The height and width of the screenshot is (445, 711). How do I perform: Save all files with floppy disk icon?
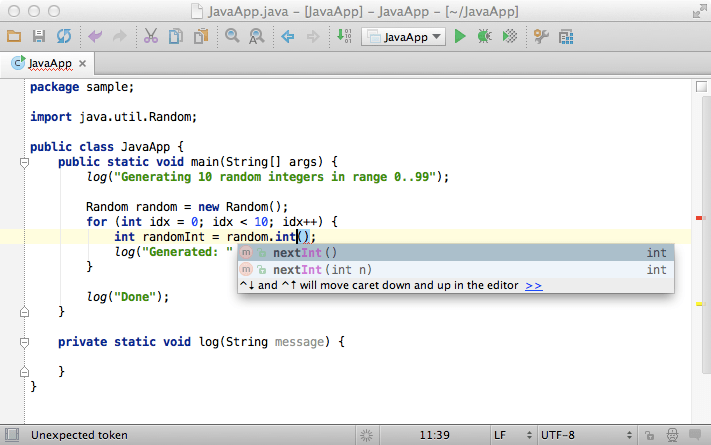(39, 36)
